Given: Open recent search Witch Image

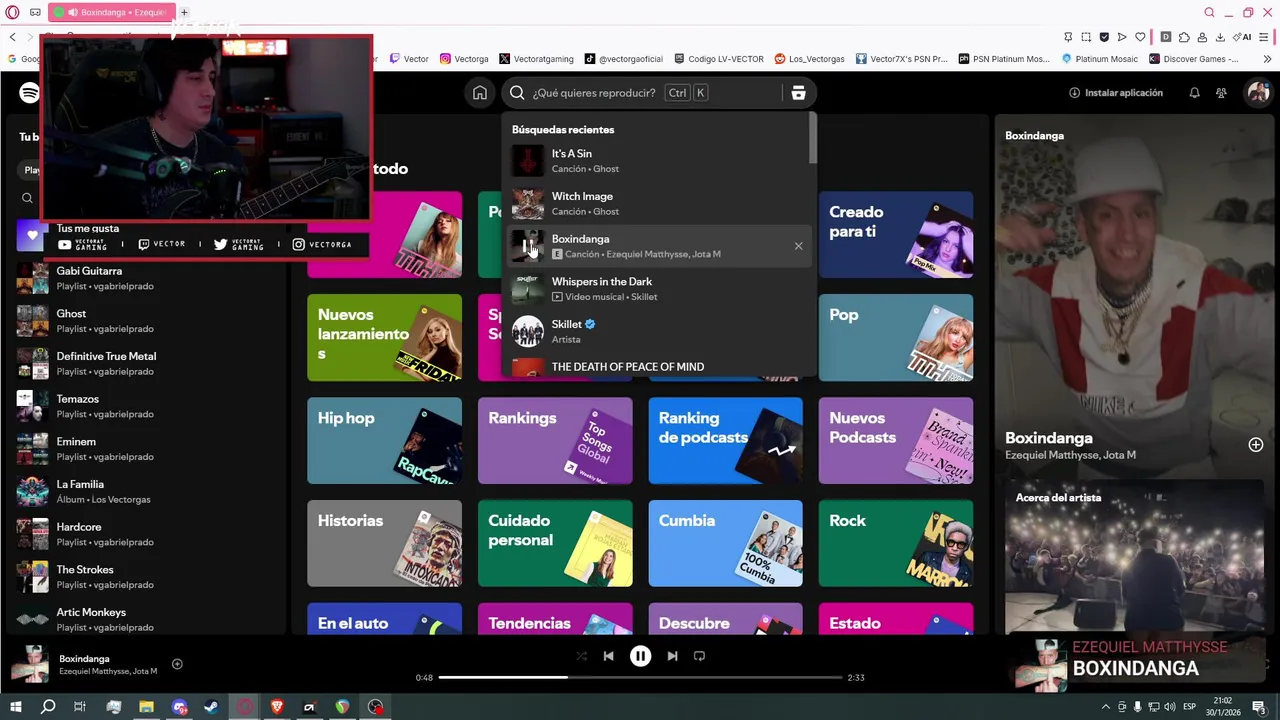Looking at the screenshot, I should pyautogui.click(x=659, y=203).
